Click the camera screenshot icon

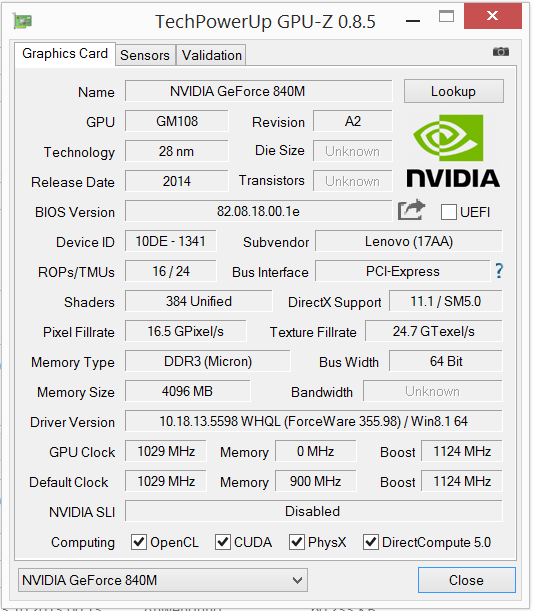[x=501, y=51]
